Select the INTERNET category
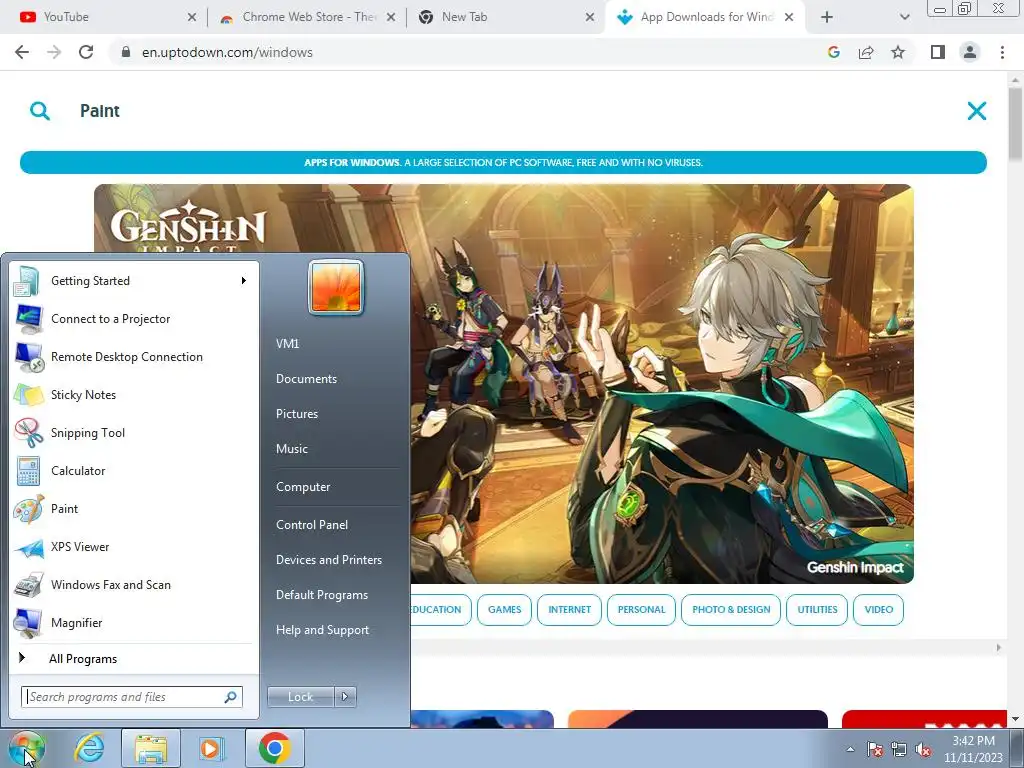Viewport: 1024px width, 768px height. [569, 609]
